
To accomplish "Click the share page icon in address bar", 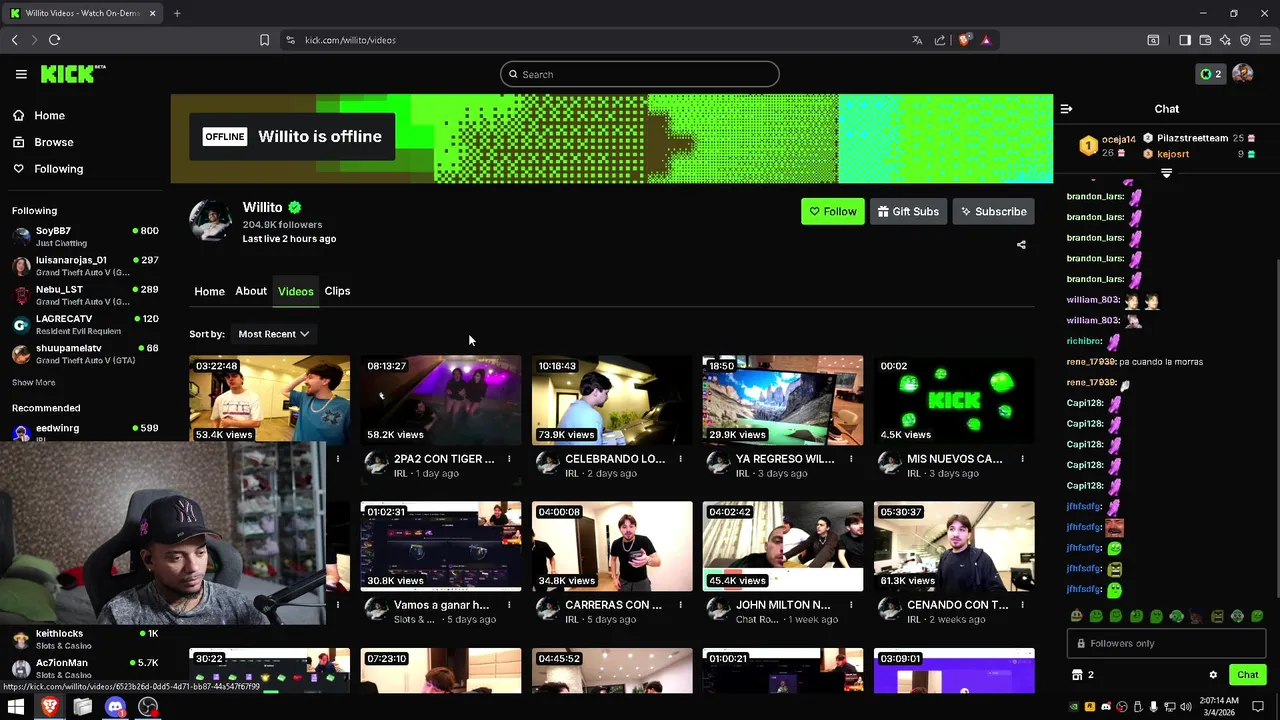I will click(940, 40).
